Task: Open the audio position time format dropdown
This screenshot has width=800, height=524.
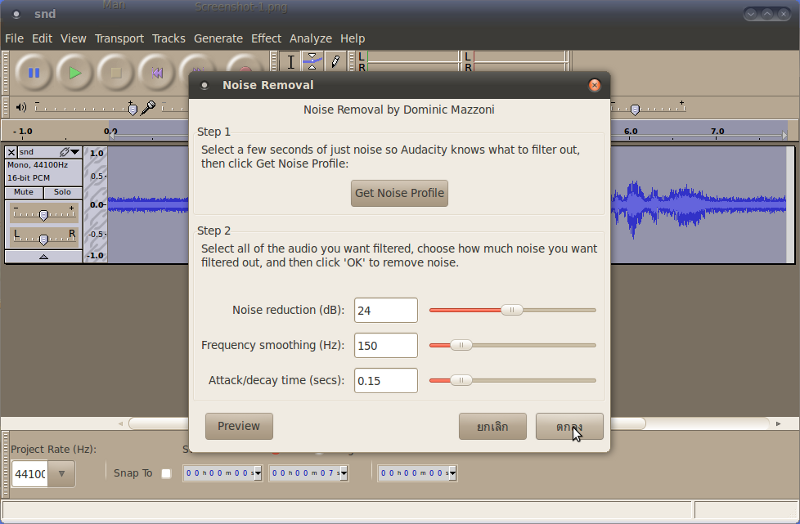Action: click(453, 473)
